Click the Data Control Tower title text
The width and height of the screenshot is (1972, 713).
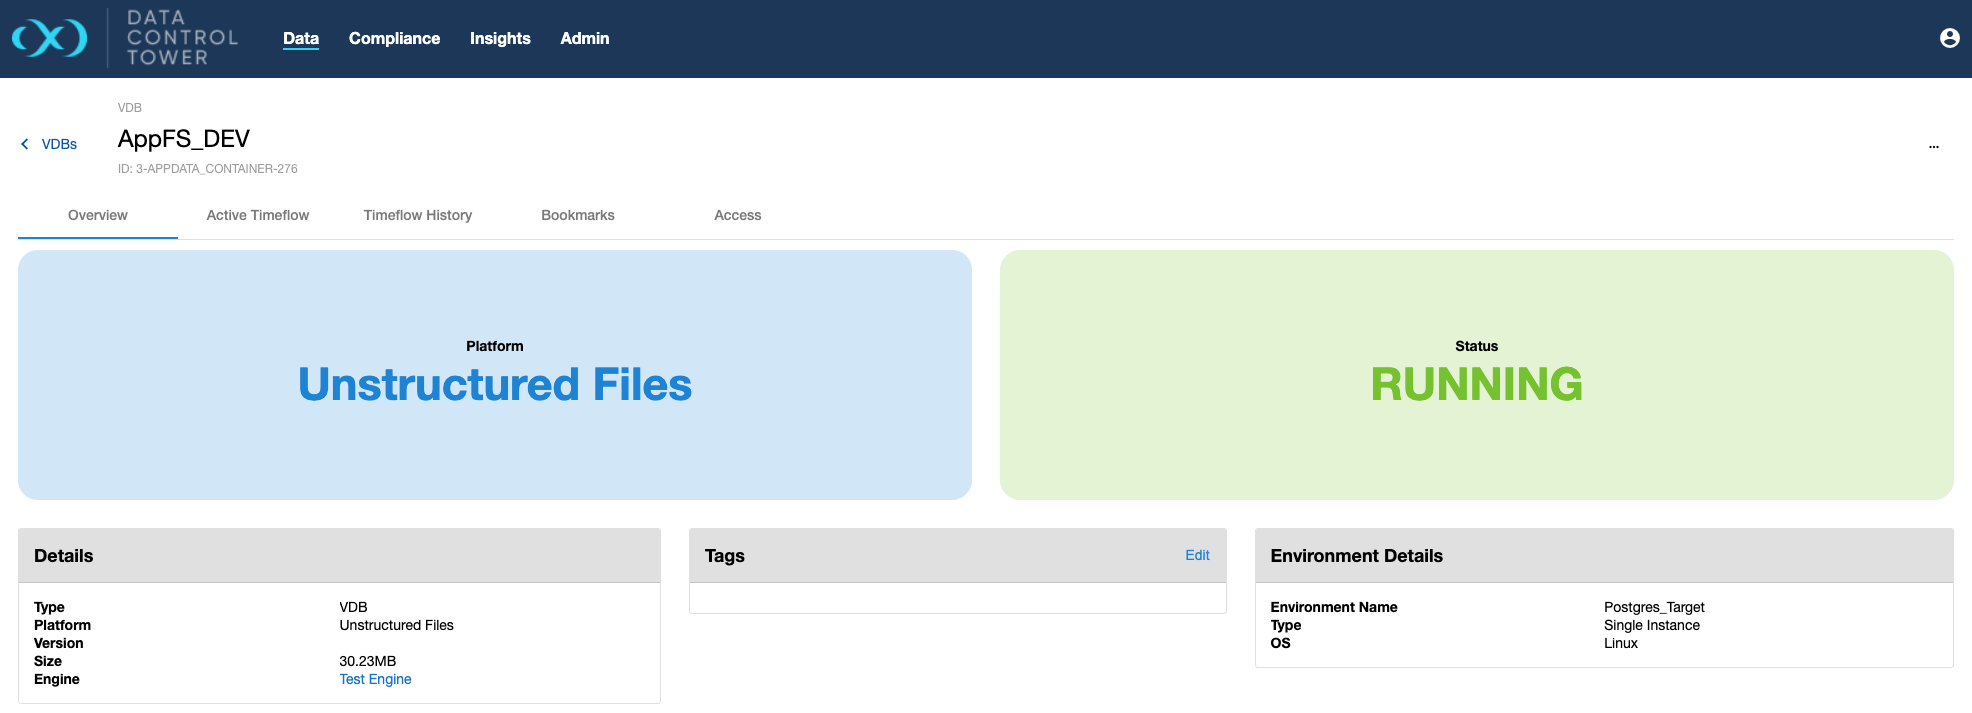point(182,38)
